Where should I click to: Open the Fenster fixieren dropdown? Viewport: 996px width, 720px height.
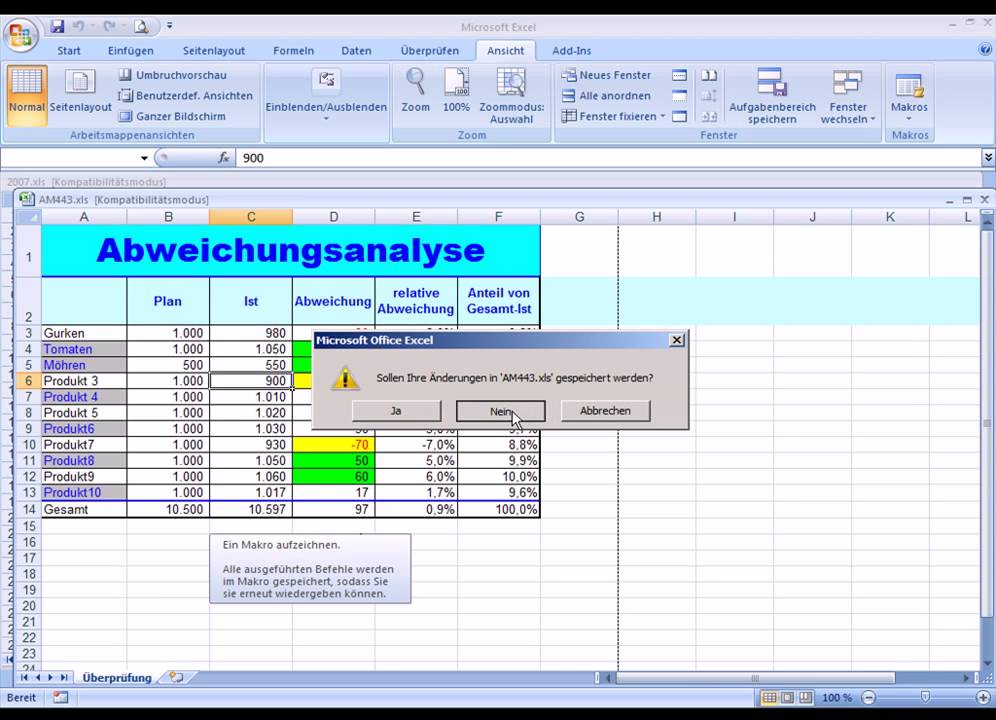tap(614, 116)
